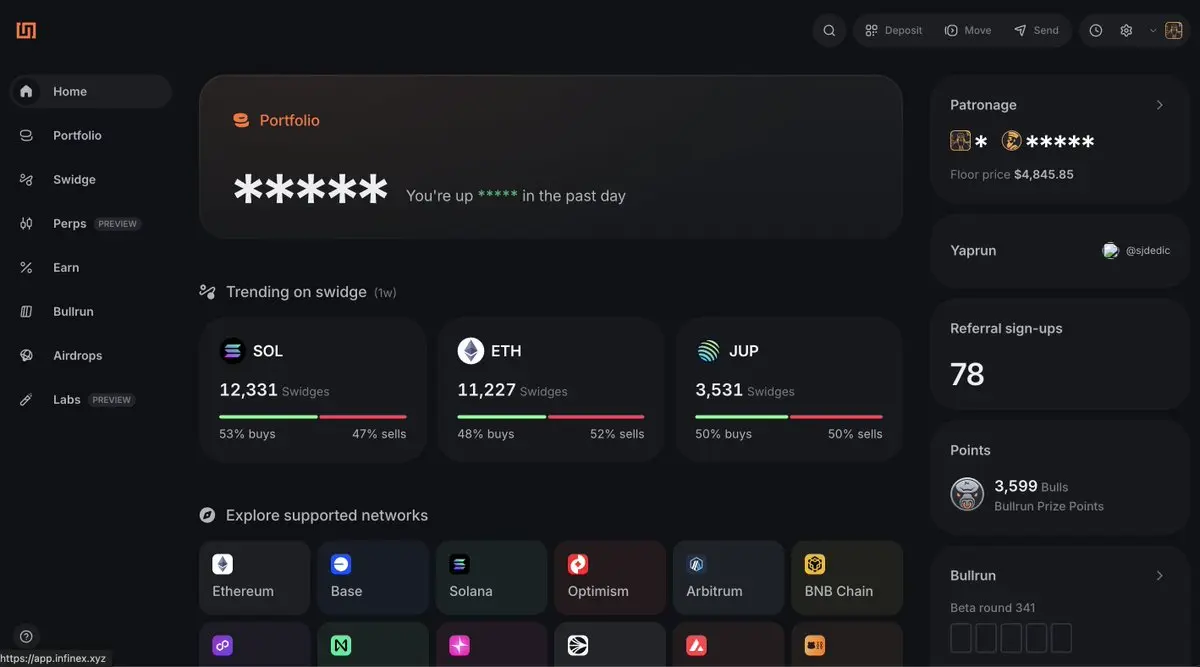Click the white striped circle network icon
1200x667 pixels.
[578, 645]
